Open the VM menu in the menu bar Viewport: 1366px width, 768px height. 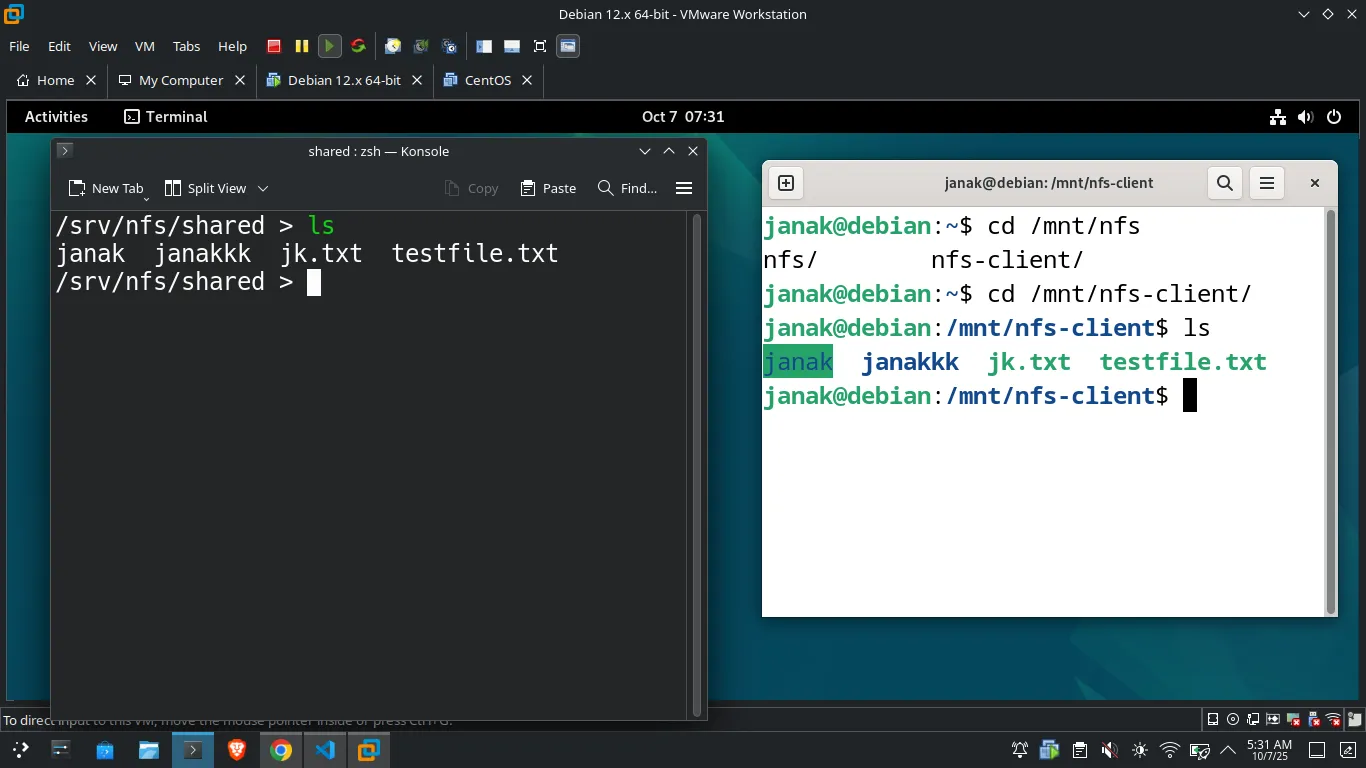(145, 46)
